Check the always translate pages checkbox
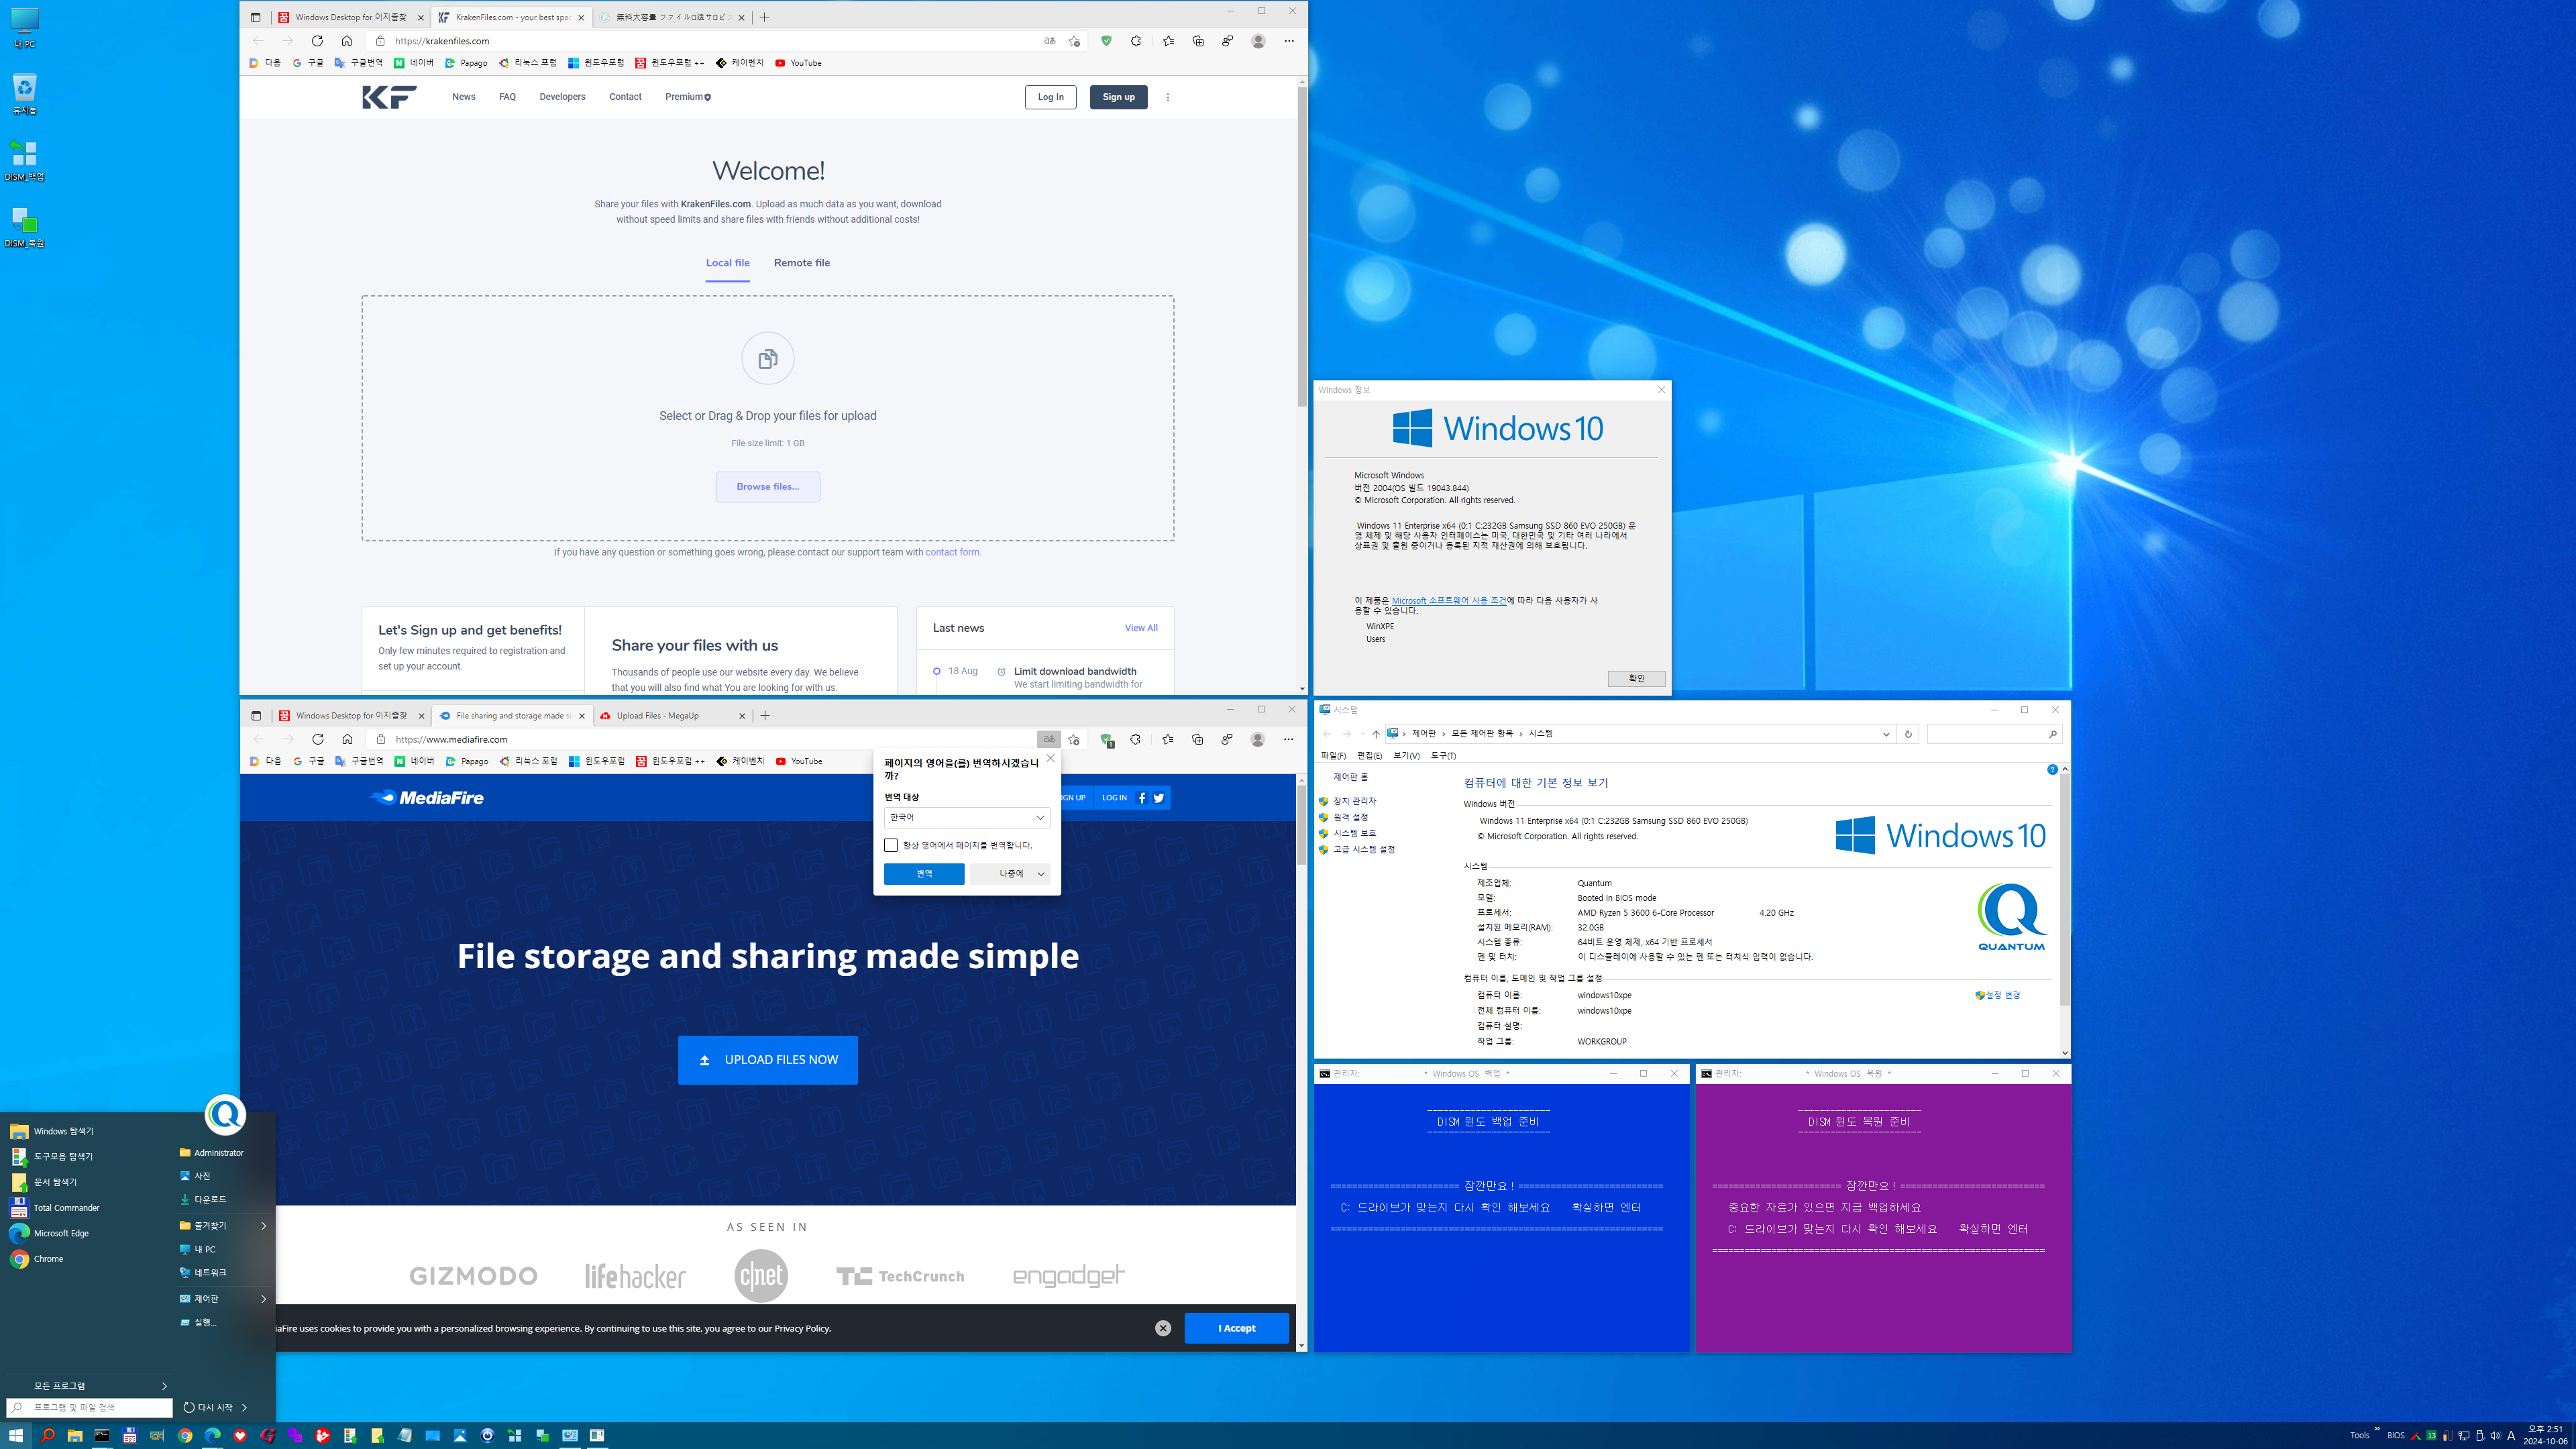The image size is (2576, 1449). (891, 845)
